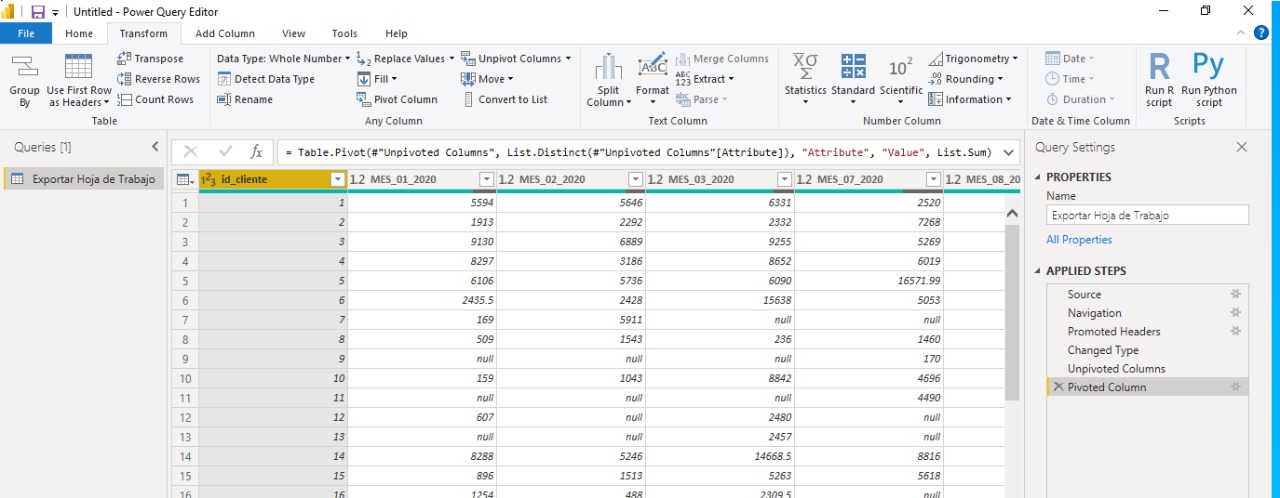Open the Trigonometry dropdown
Image resolution: width=1280 pixels, height=498 pixels.
pos(974,59)
